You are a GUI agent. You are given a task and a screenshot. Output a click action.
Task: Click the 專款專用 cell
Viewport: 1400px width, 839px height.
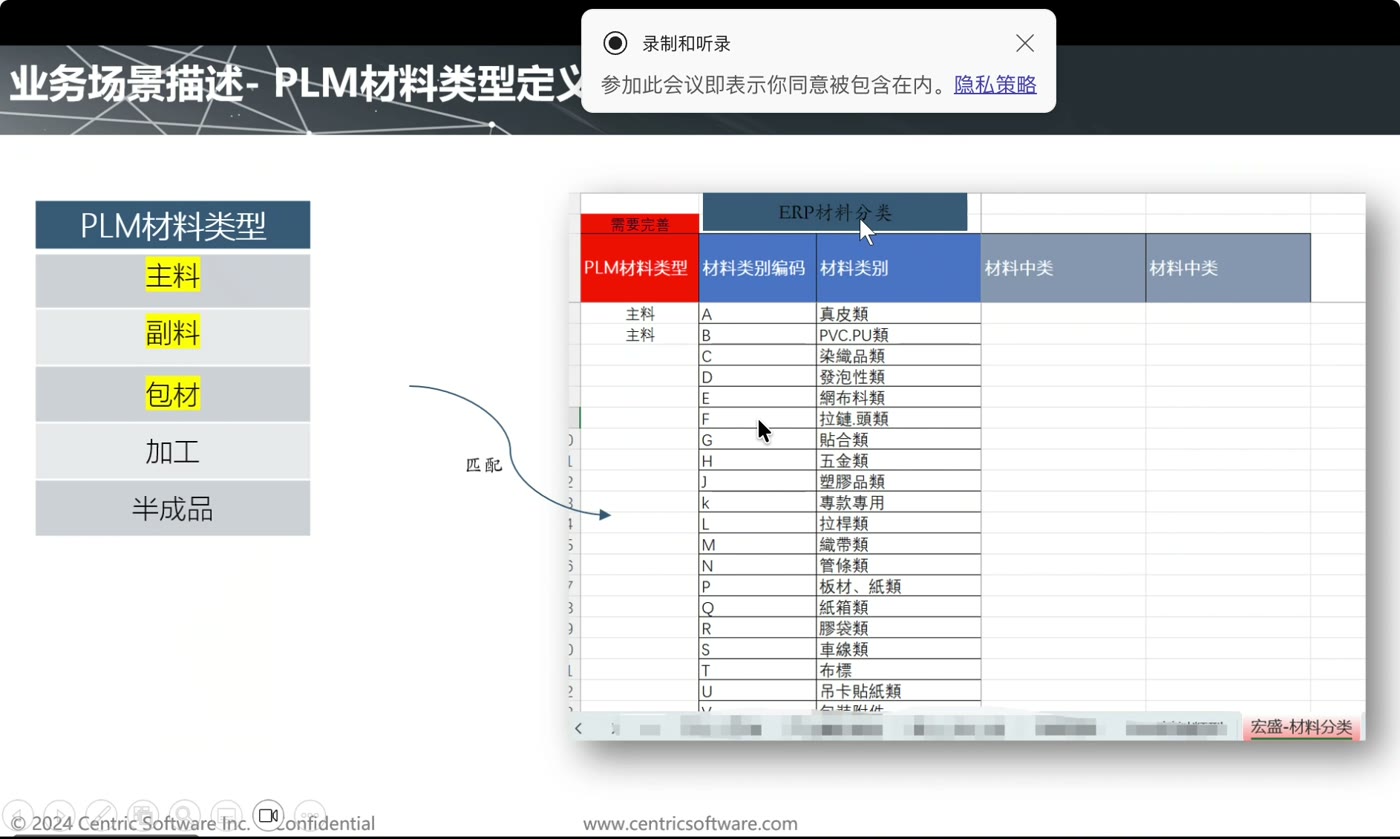pos(899,503)
